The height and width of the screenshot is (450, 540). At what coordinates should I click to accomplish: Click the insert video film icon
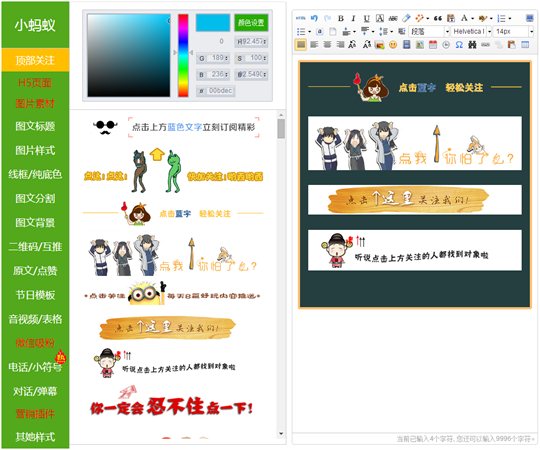tap(406, 45)
